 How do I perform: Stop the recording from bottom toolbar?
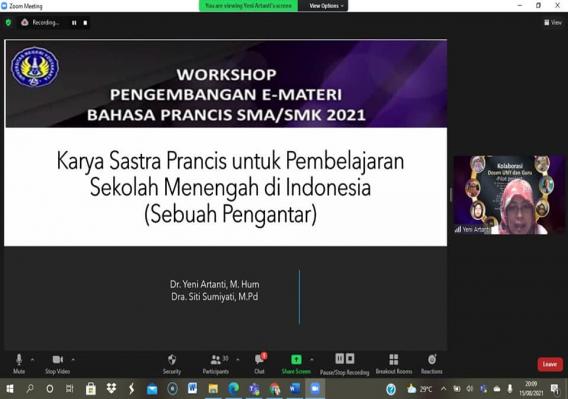(350, 358)
